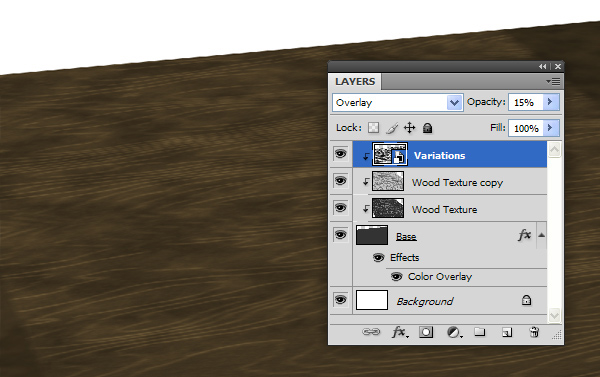Select the Wood Texture layer name

point(444,209)
